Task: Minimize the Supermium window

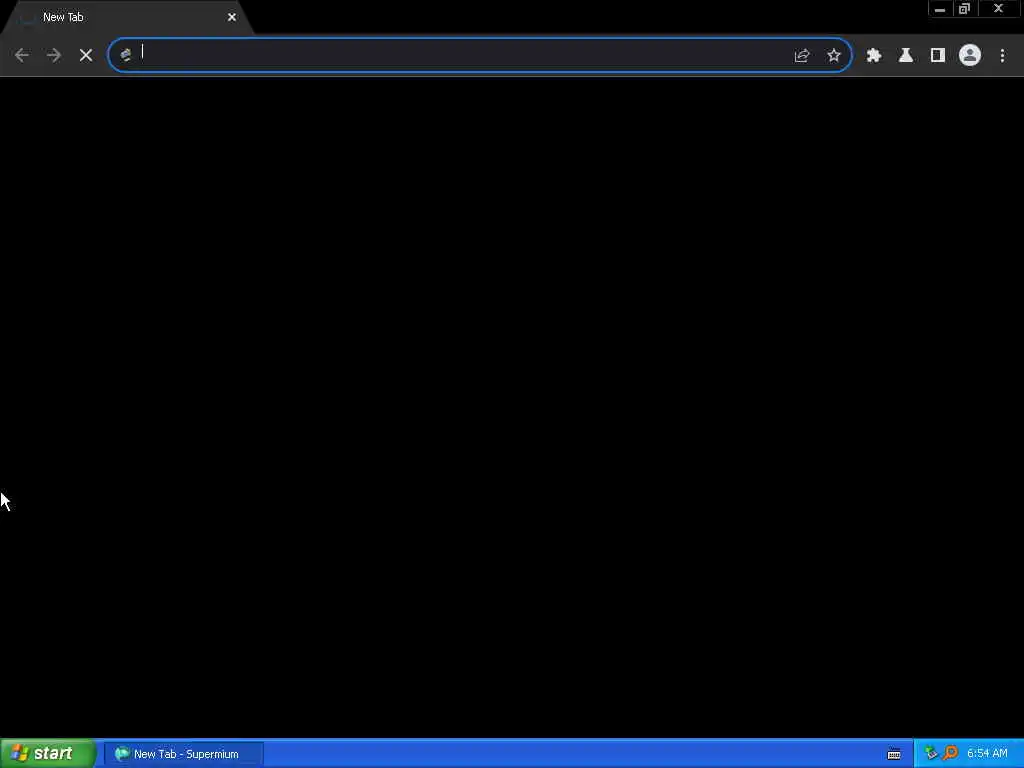Action: coord(940,9)
